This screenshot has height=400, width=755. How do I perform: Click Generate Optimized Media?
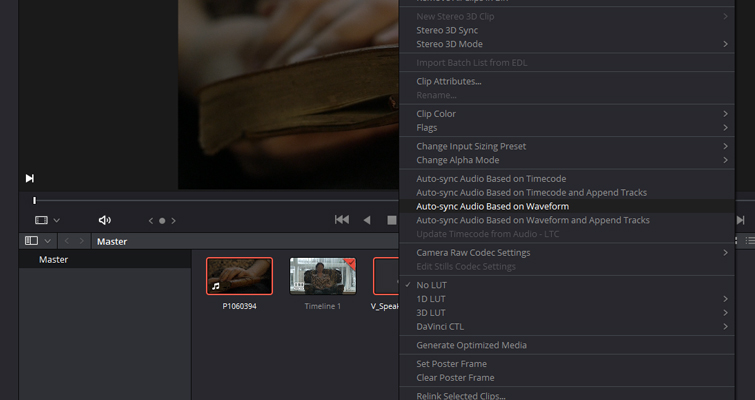[x=471, y=345]
